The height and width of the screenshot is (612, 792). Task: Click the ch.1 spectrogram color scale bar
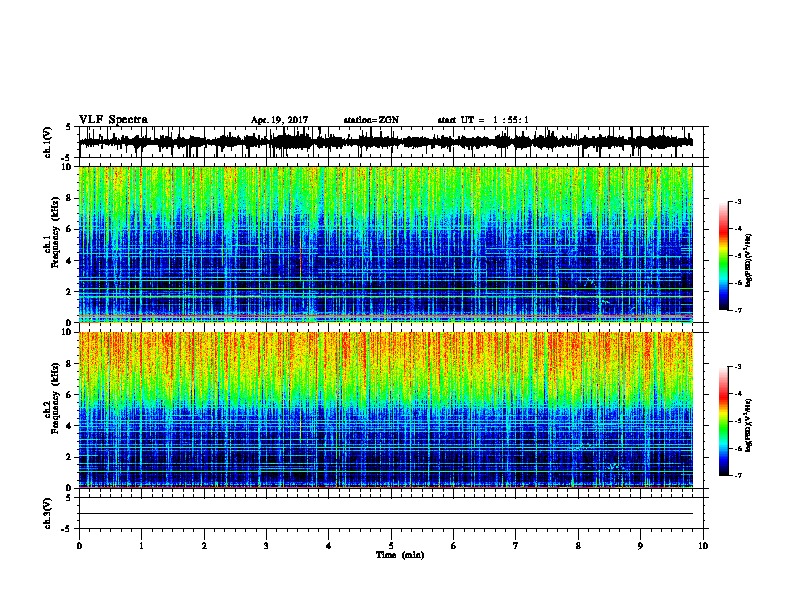[724, 256]
